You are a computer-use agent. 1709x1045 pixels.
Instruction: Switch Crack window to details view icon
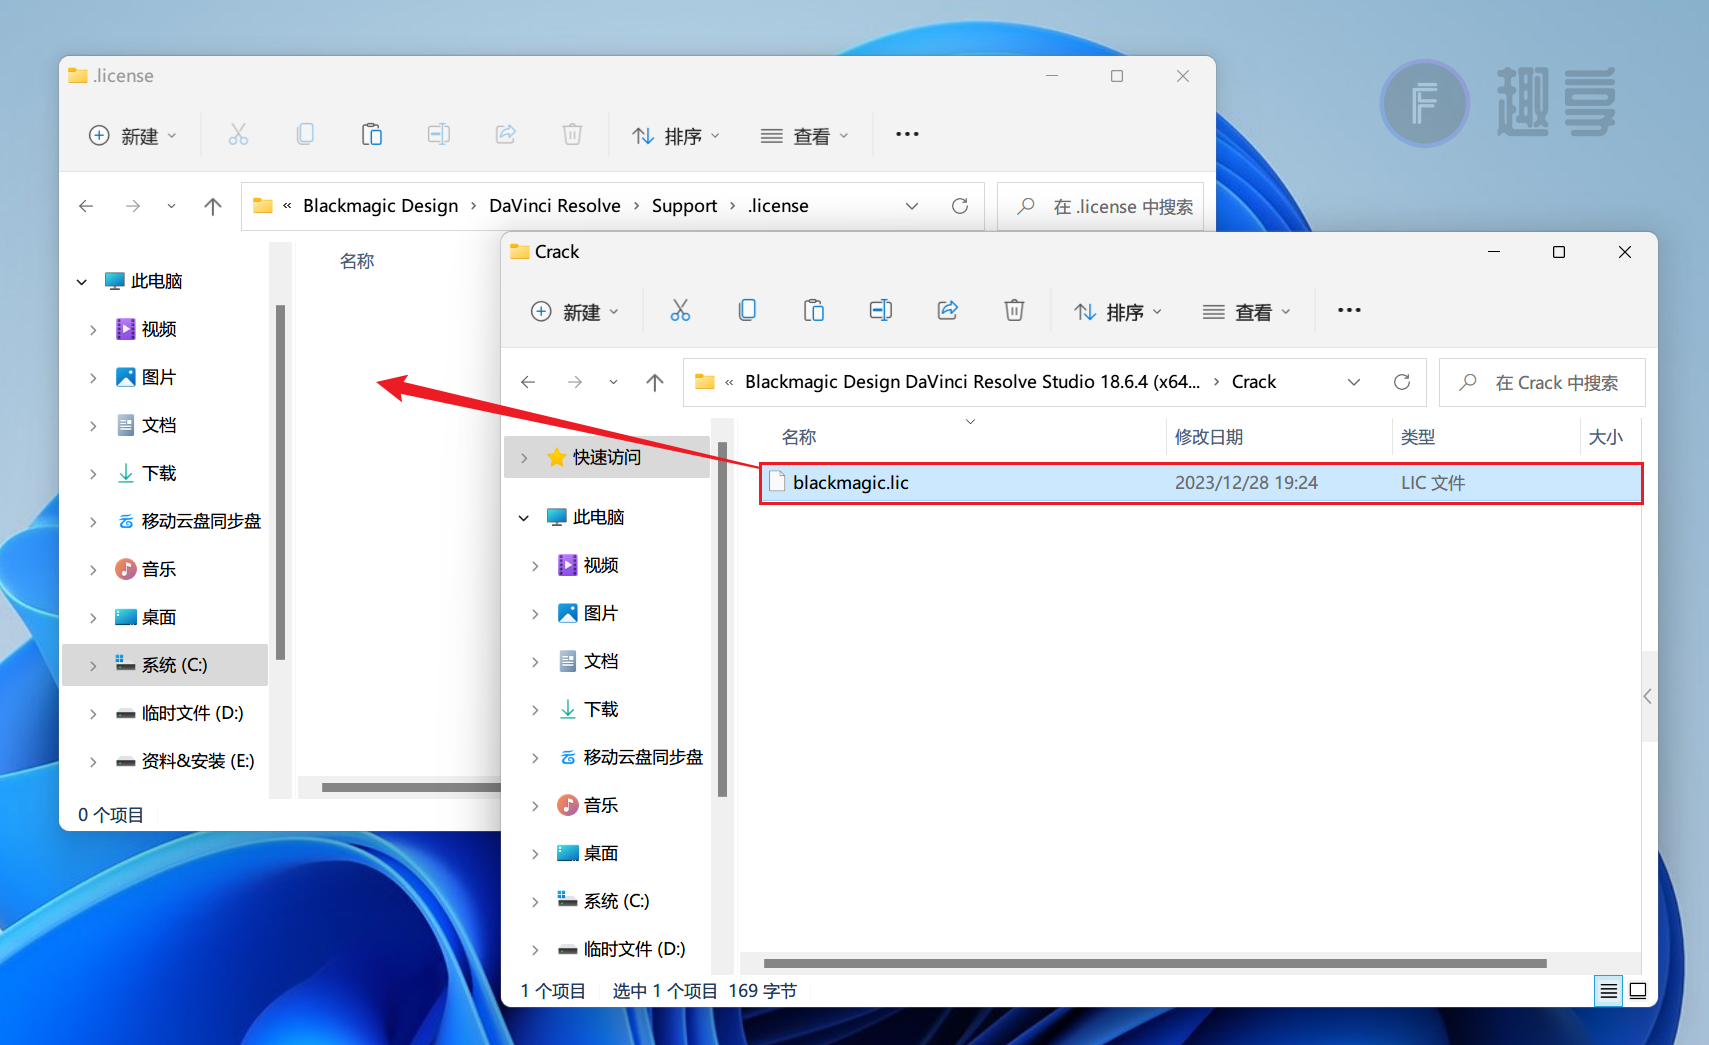[1609, 991]
